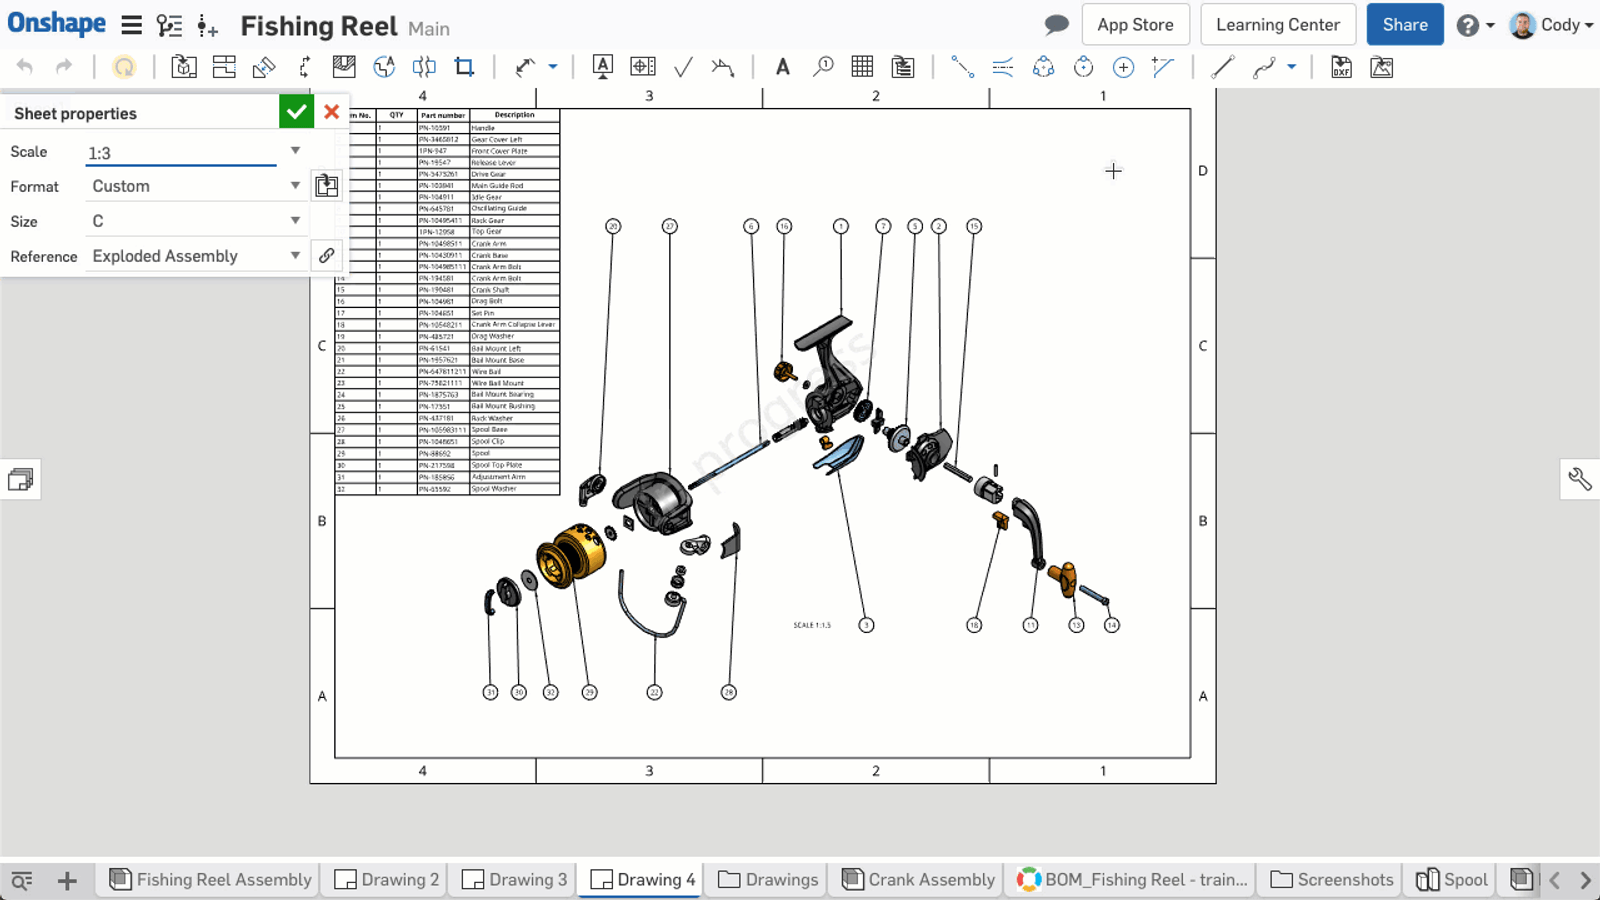1600x900 pixels.
Task: Open the Fishing Reel Assembly tab
Action: pos(208,879)
